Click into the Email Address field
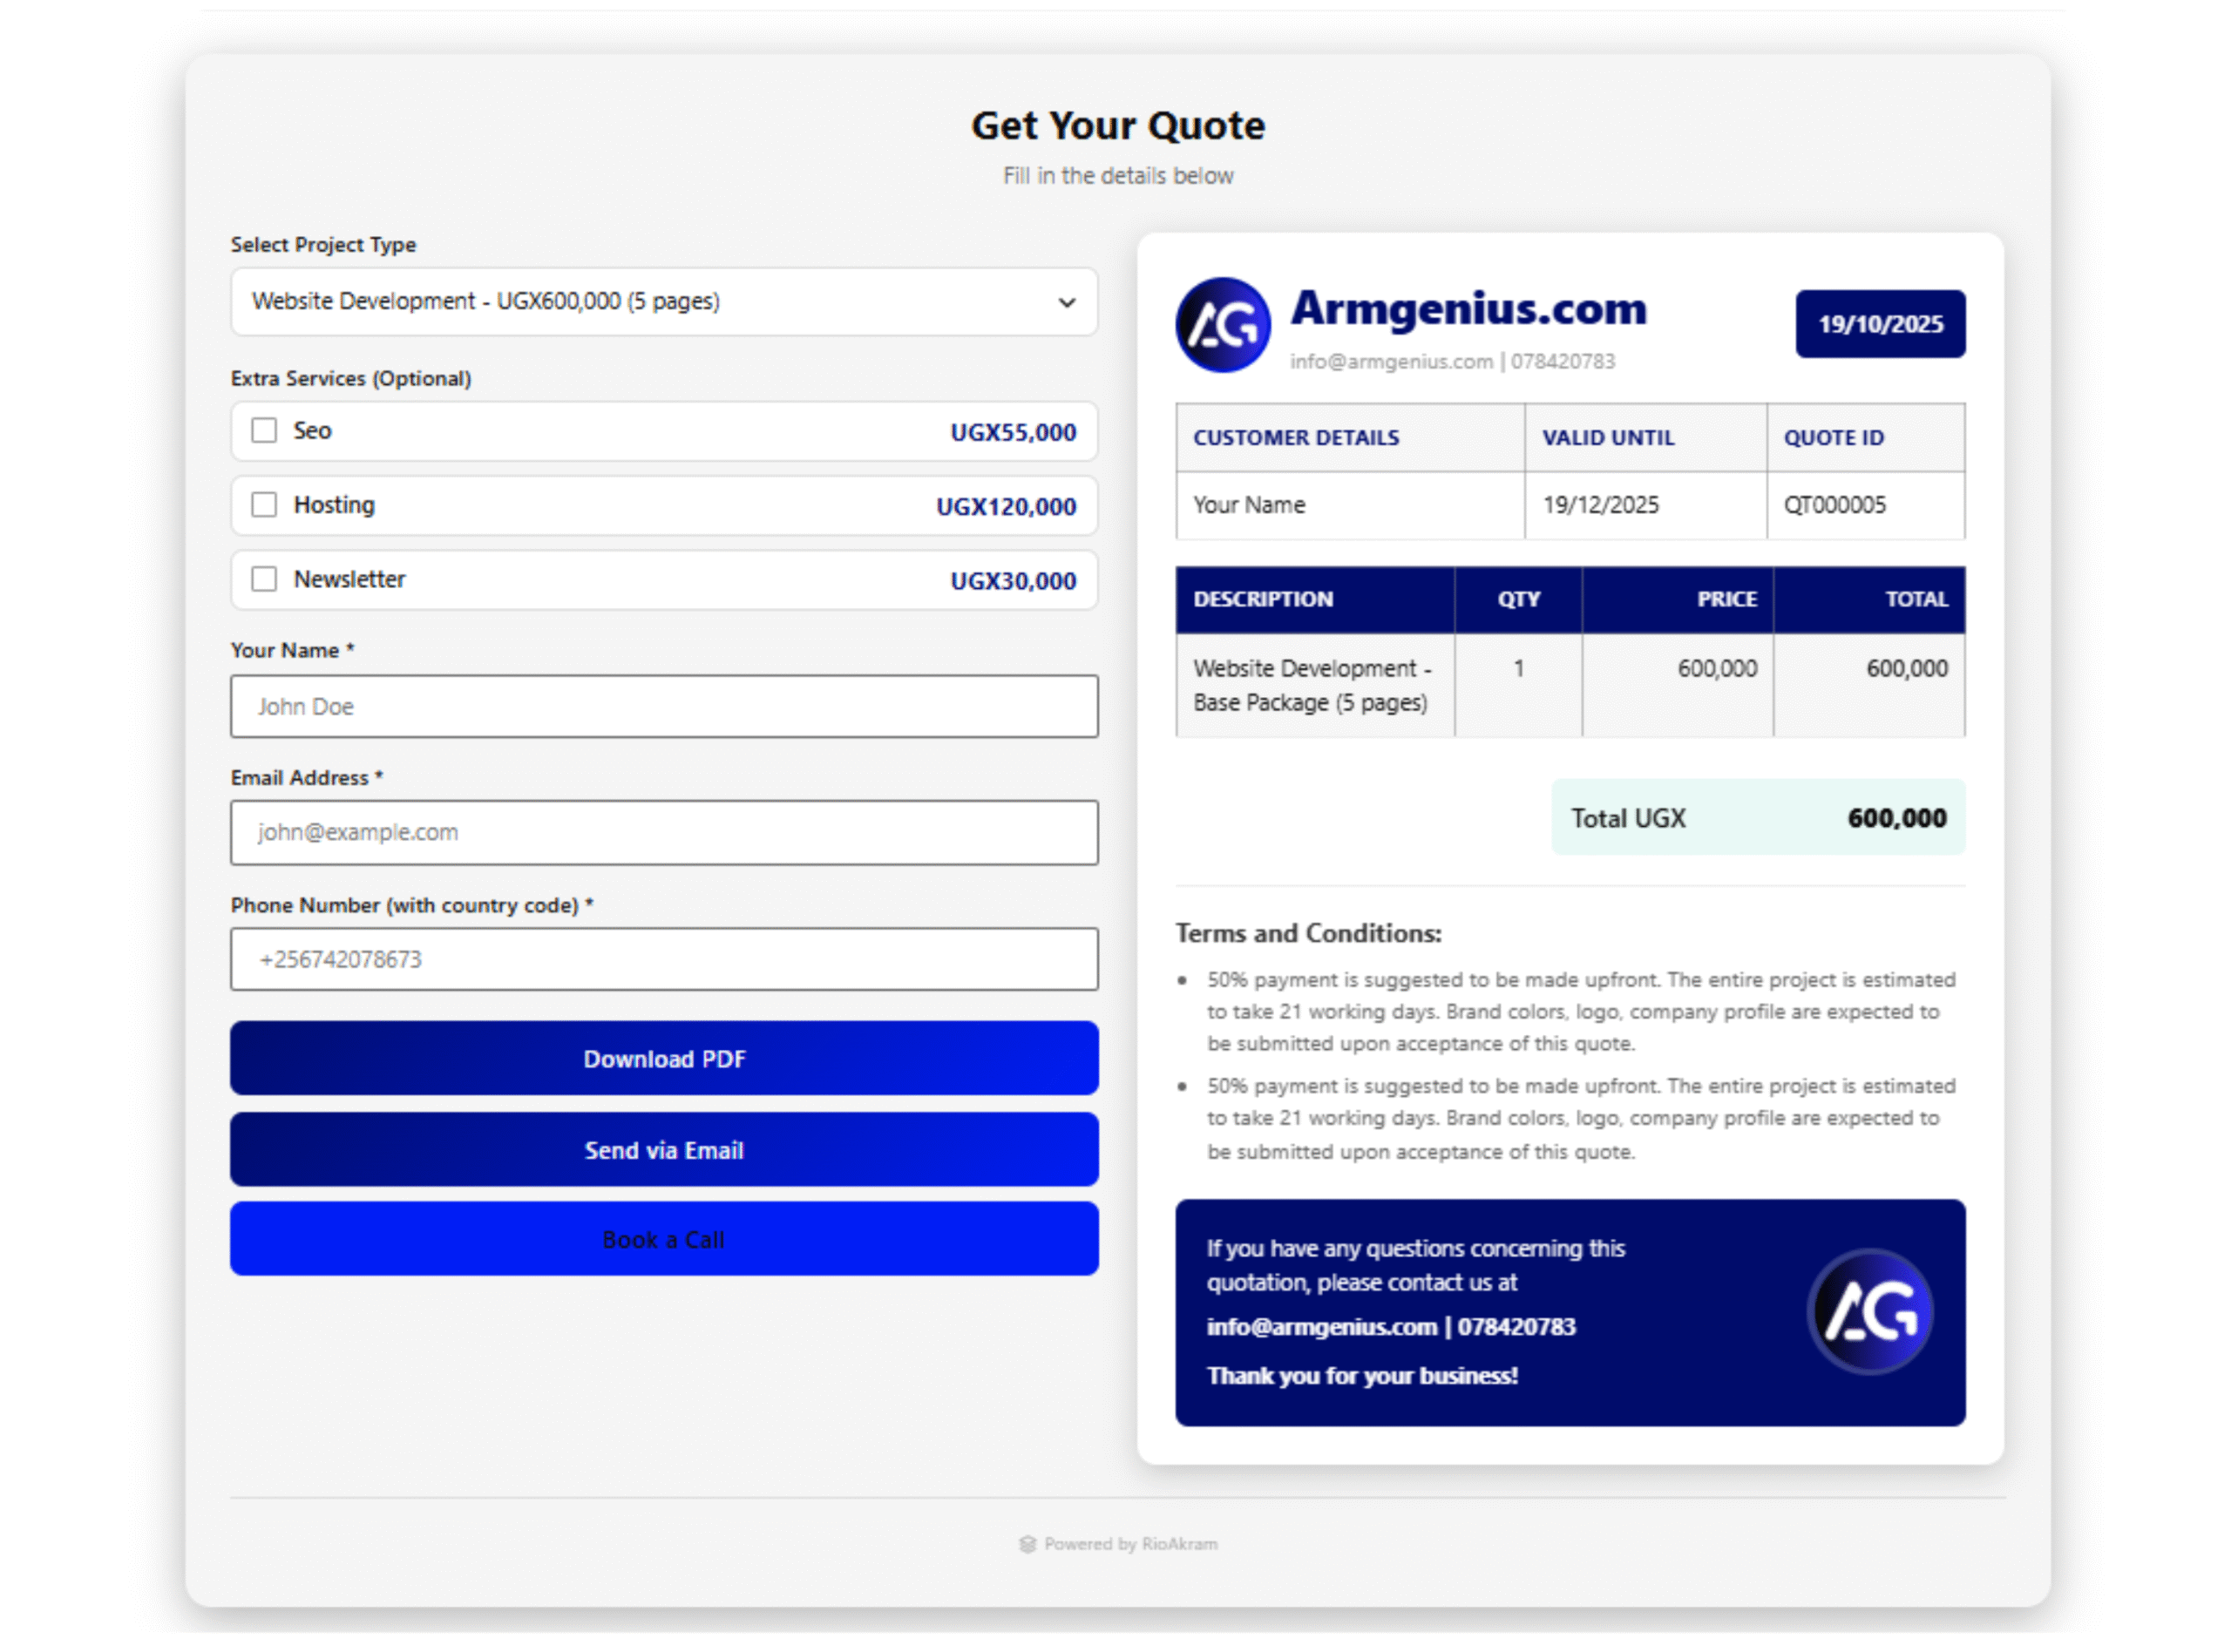The image size is (2231, 1652). 663,832
